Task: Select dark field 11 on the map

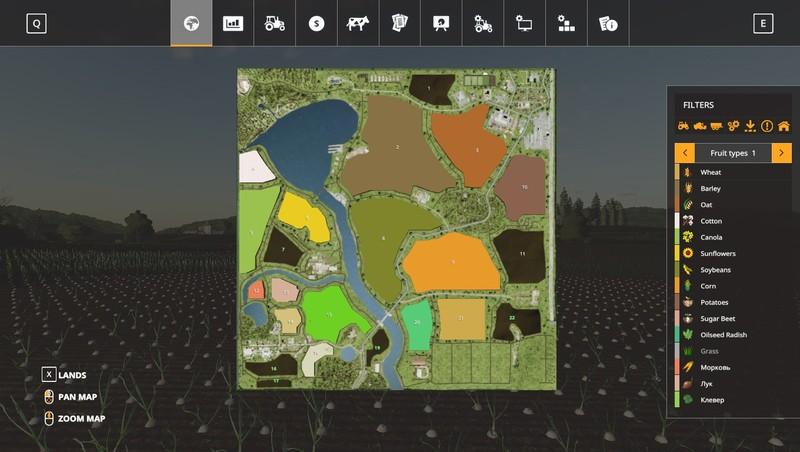Action: [x=521, y=255]
